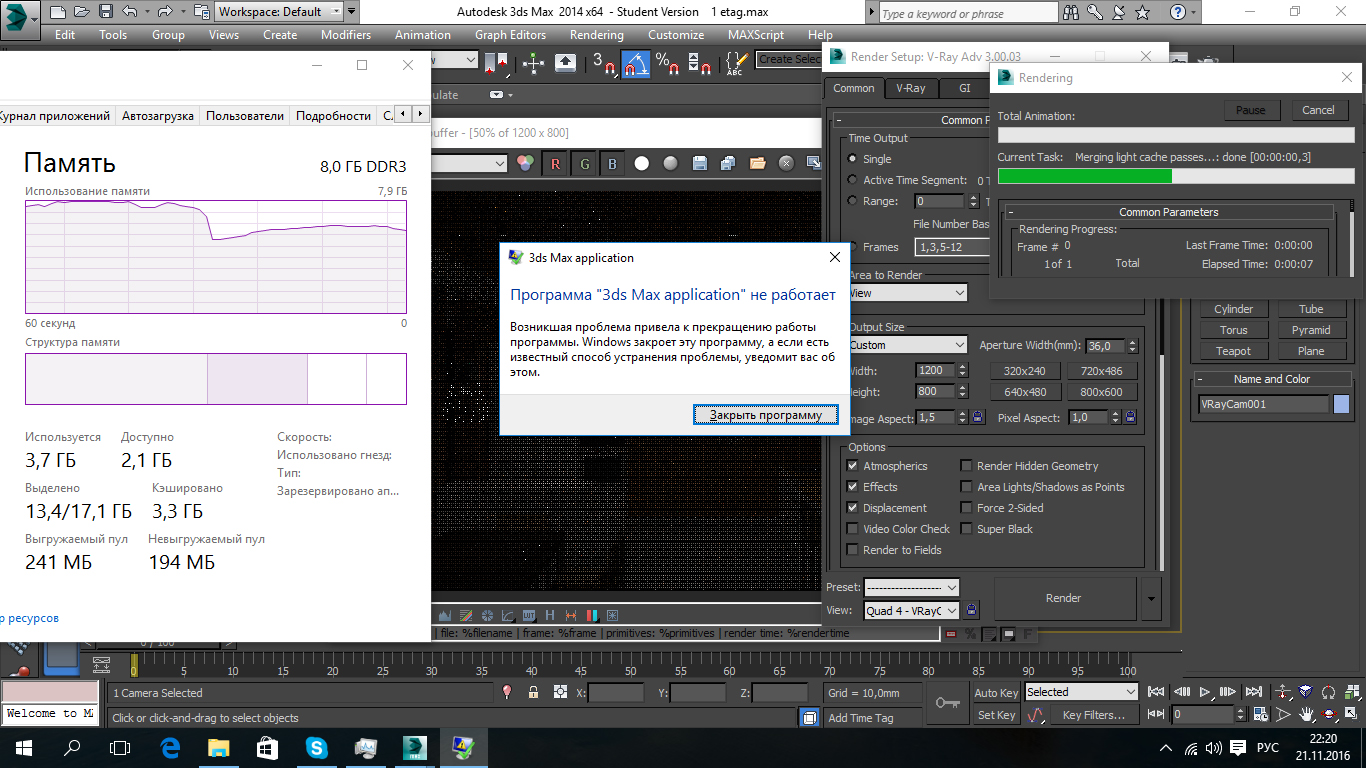Open the Rendering menu

[x=596, y=34]
